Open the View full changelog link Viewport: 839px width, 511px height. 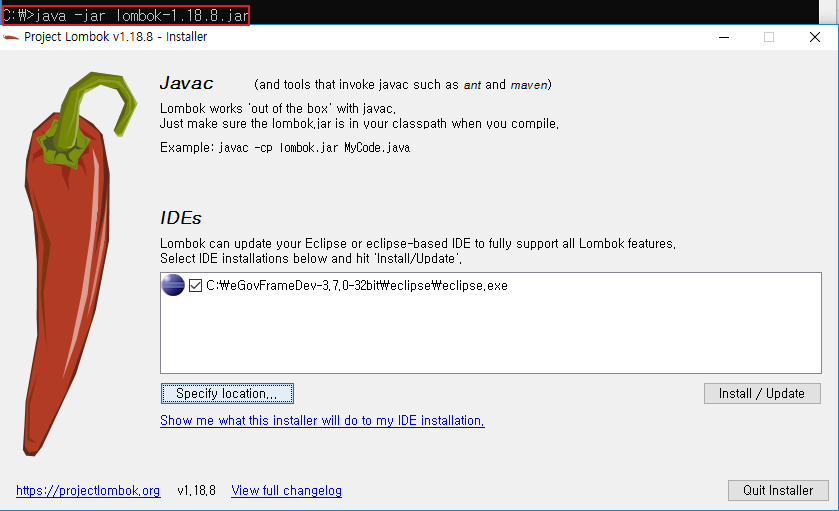point(286,490)
